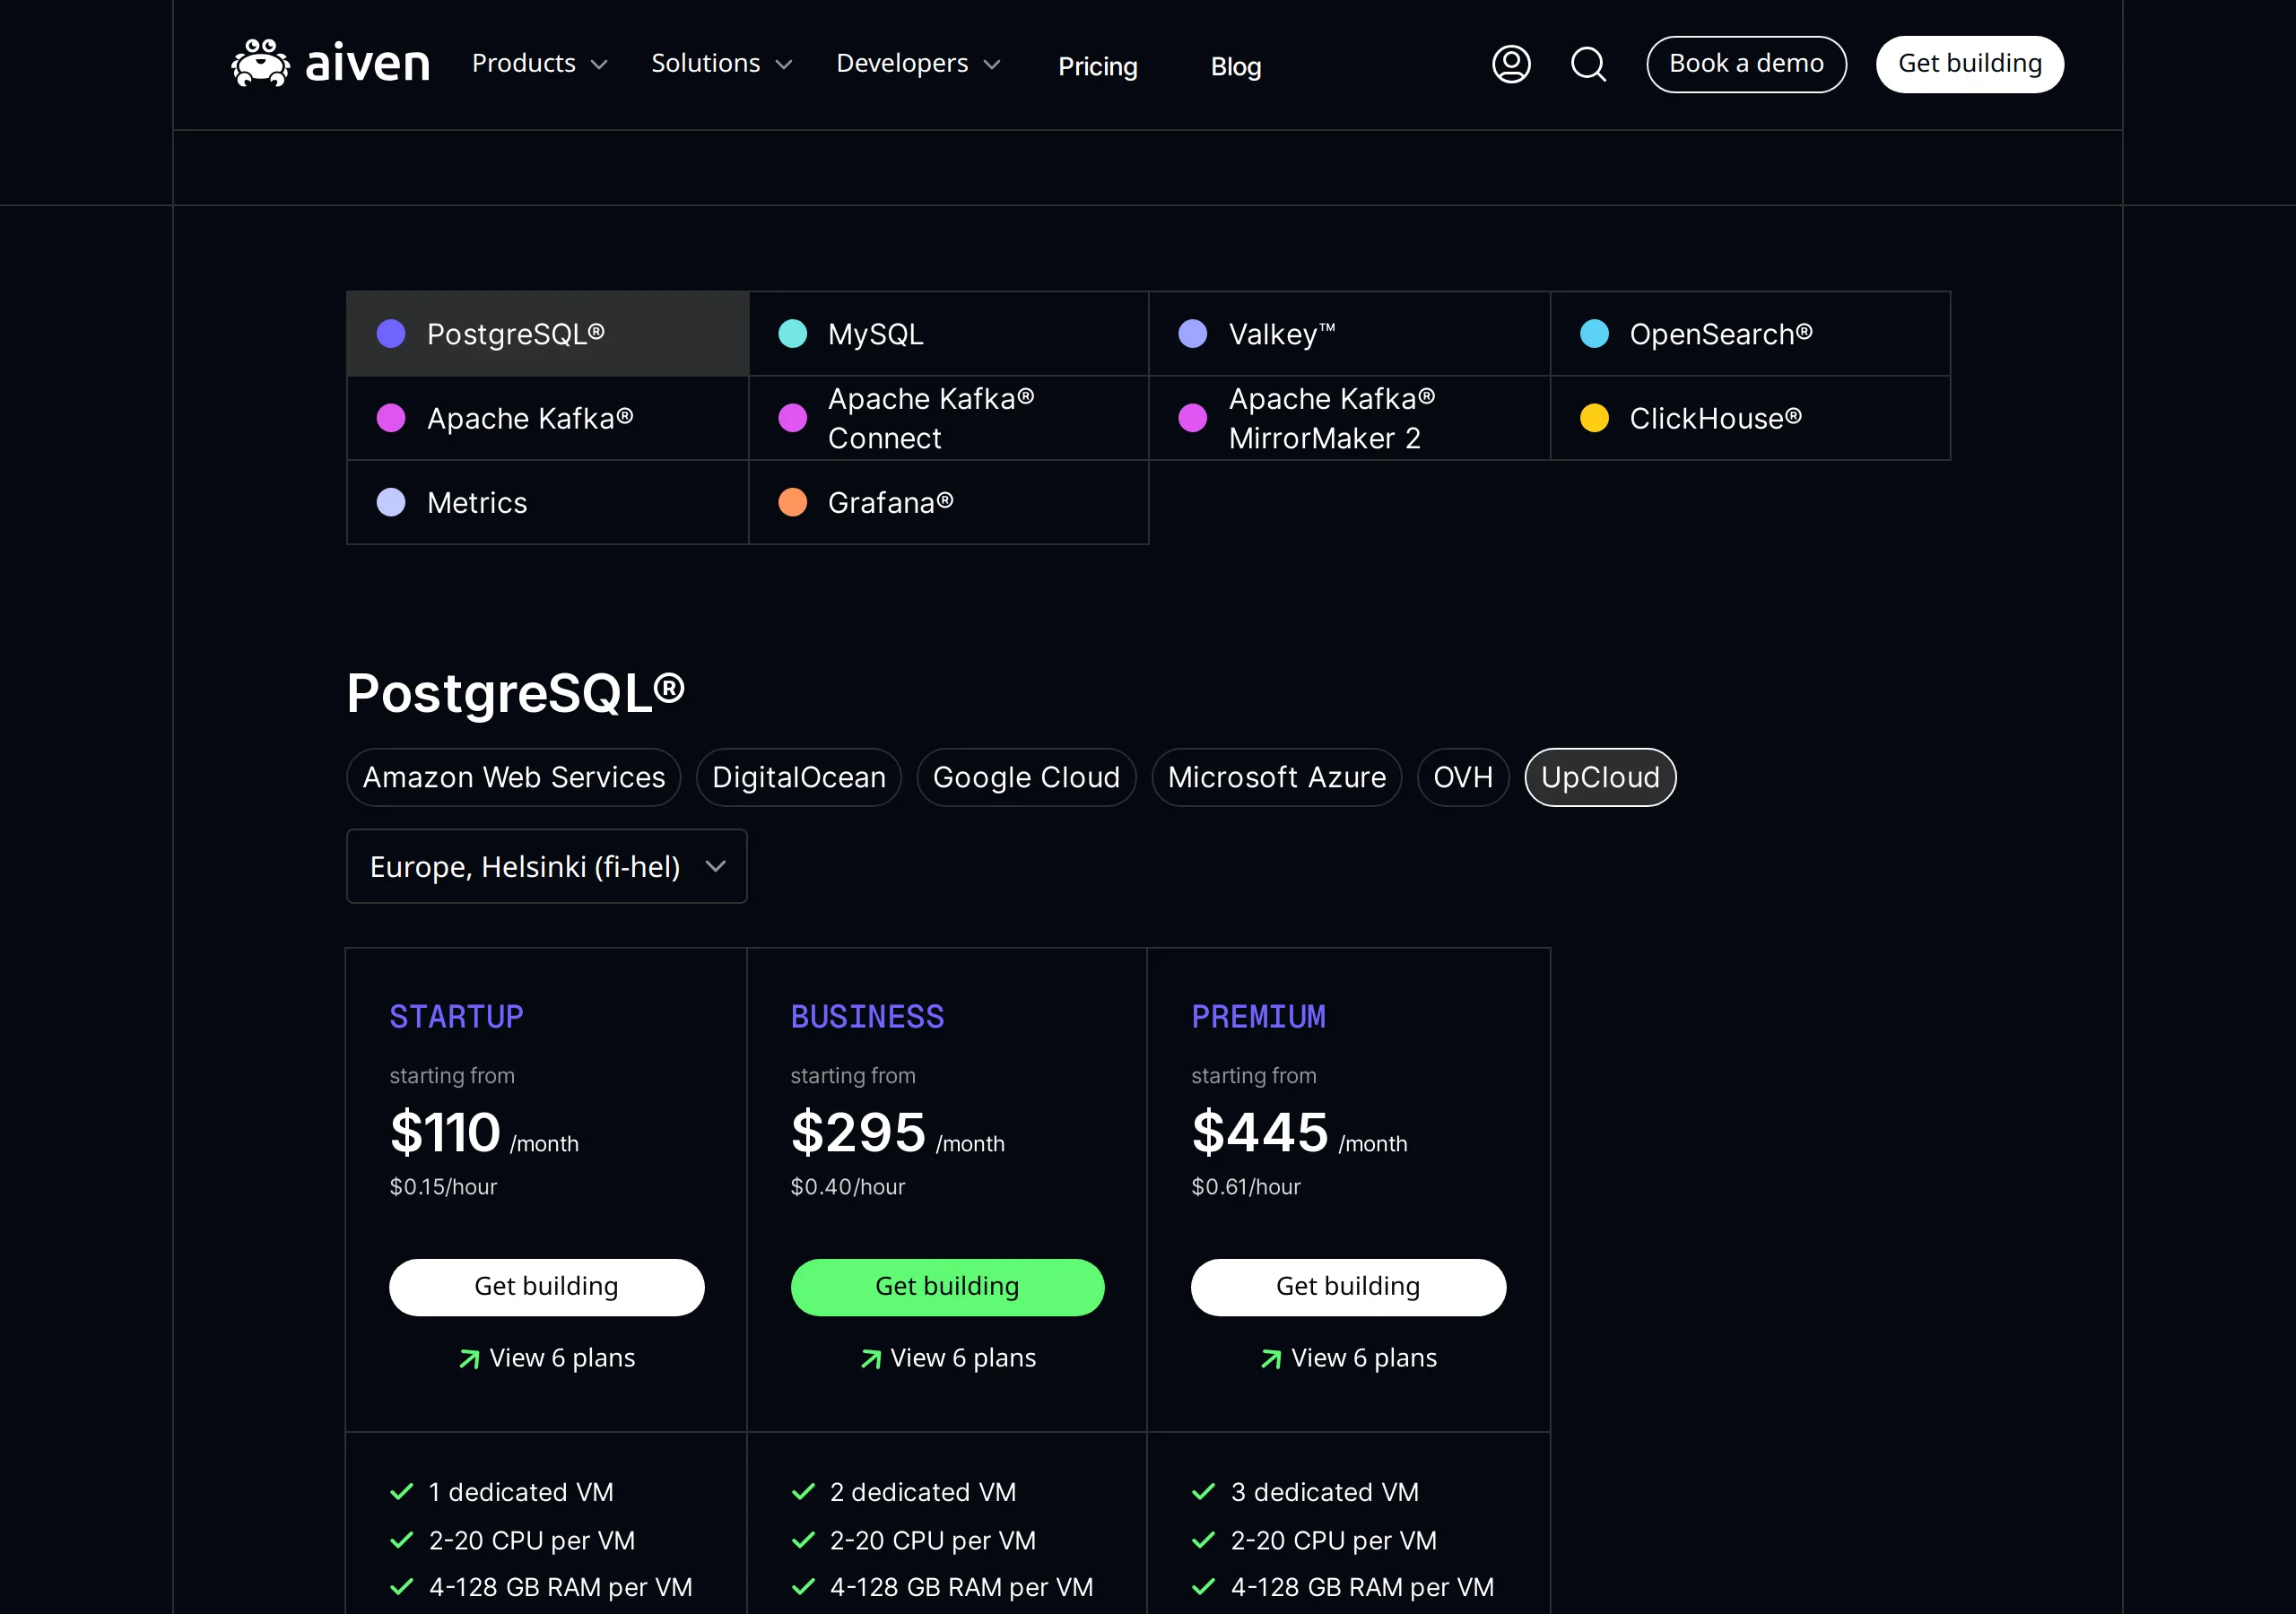
Task: Click the Apache Kafka magenta dot icon
Action: [391, 418]
